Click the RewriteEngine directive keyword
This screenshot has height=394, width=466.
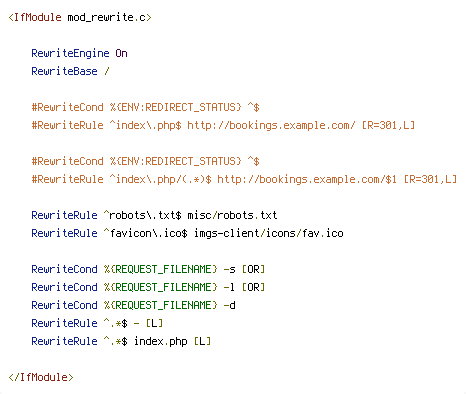coord(70,53)
